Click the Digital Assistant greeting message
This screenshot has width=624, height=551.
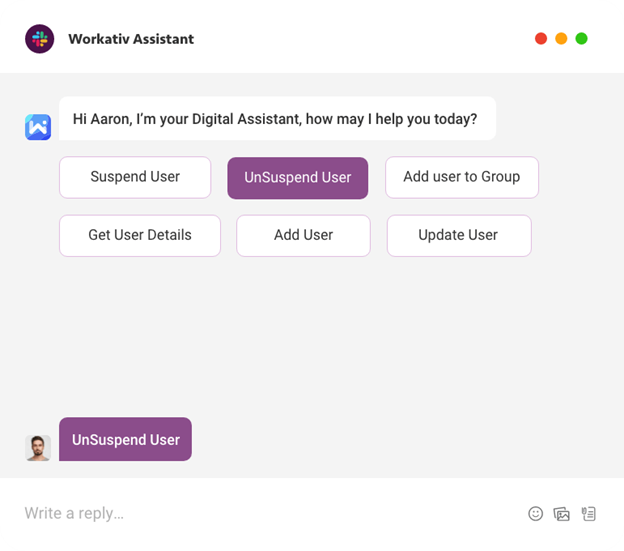pos(275,119)
